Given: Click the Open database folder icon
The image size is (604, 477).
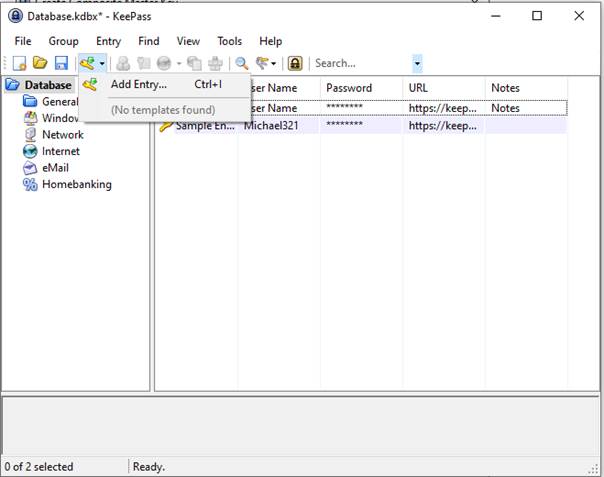Looking at the screenshot, I should pyautogui.click(x=40, y=63).
